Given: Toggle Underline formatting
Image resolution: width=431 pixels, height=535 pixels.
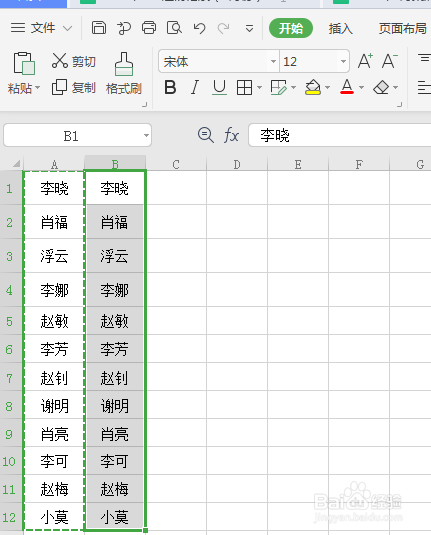Looking at the screenshot, I should pyautogui.click(x=219, y=87).
